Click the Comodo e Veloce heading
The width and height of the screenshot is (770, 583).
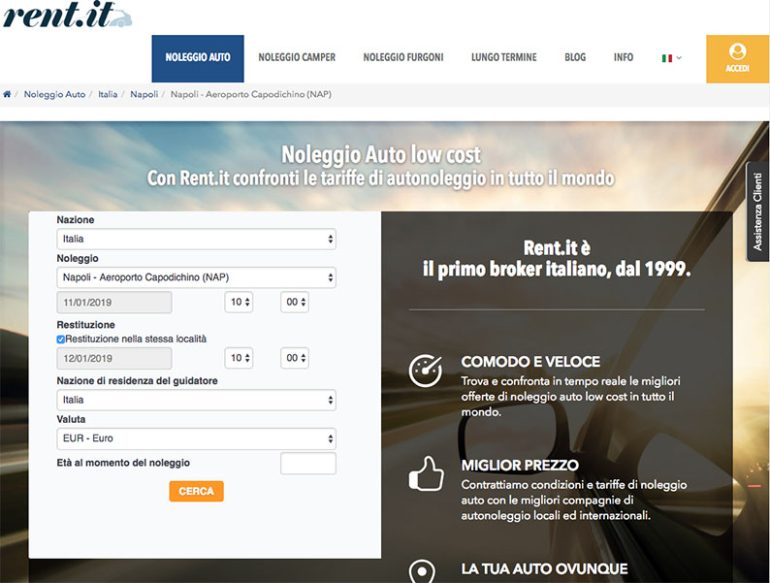coord(530,362)
